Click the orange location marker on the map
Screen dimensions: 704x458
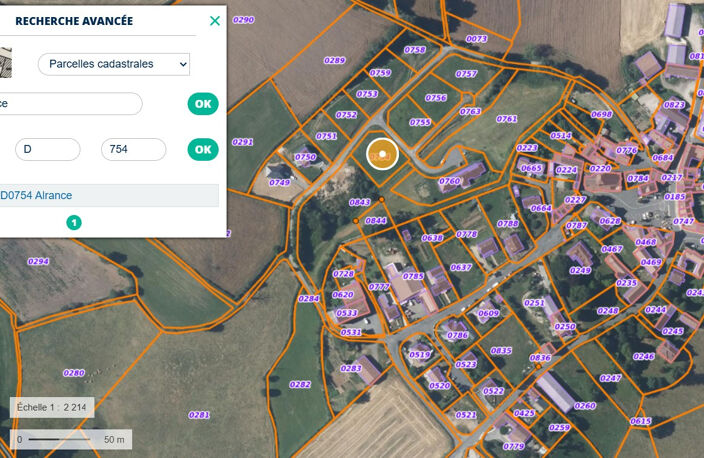(382, 154)
